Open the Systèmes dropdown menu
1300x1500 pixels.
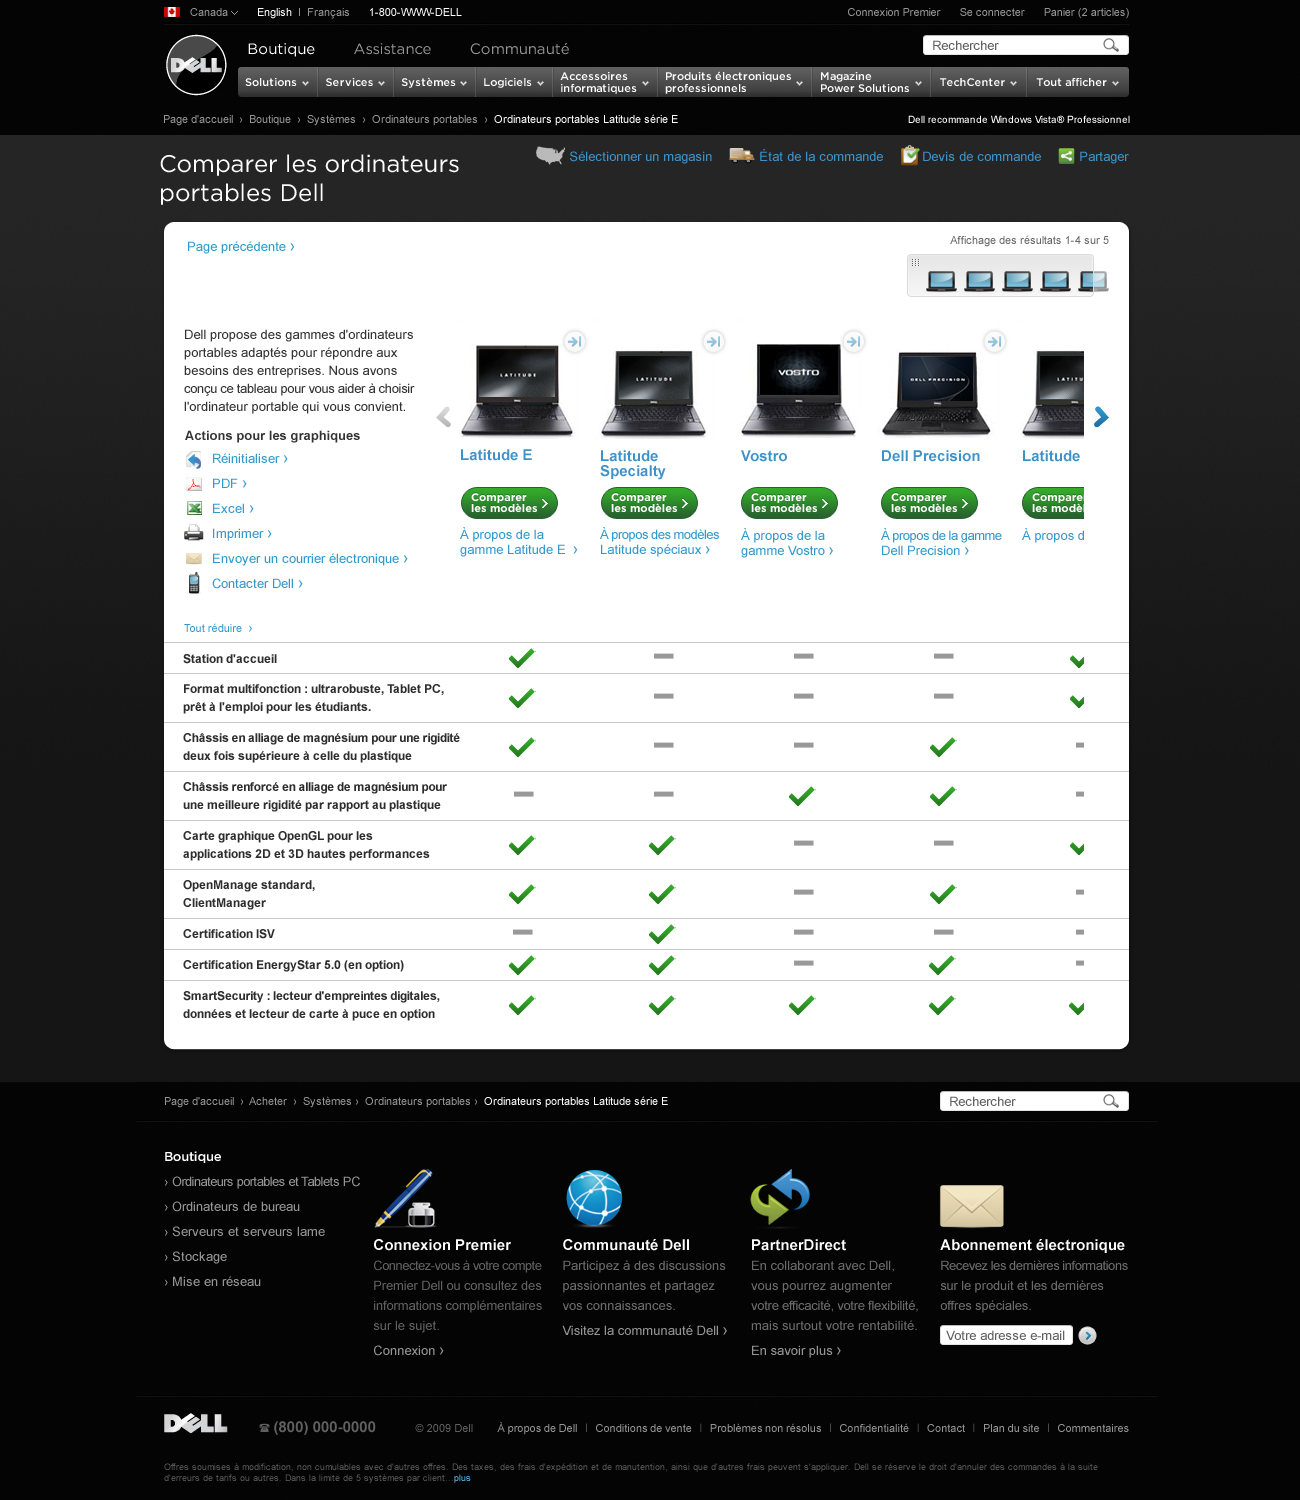pyautogui.click(x=433, y=83)
